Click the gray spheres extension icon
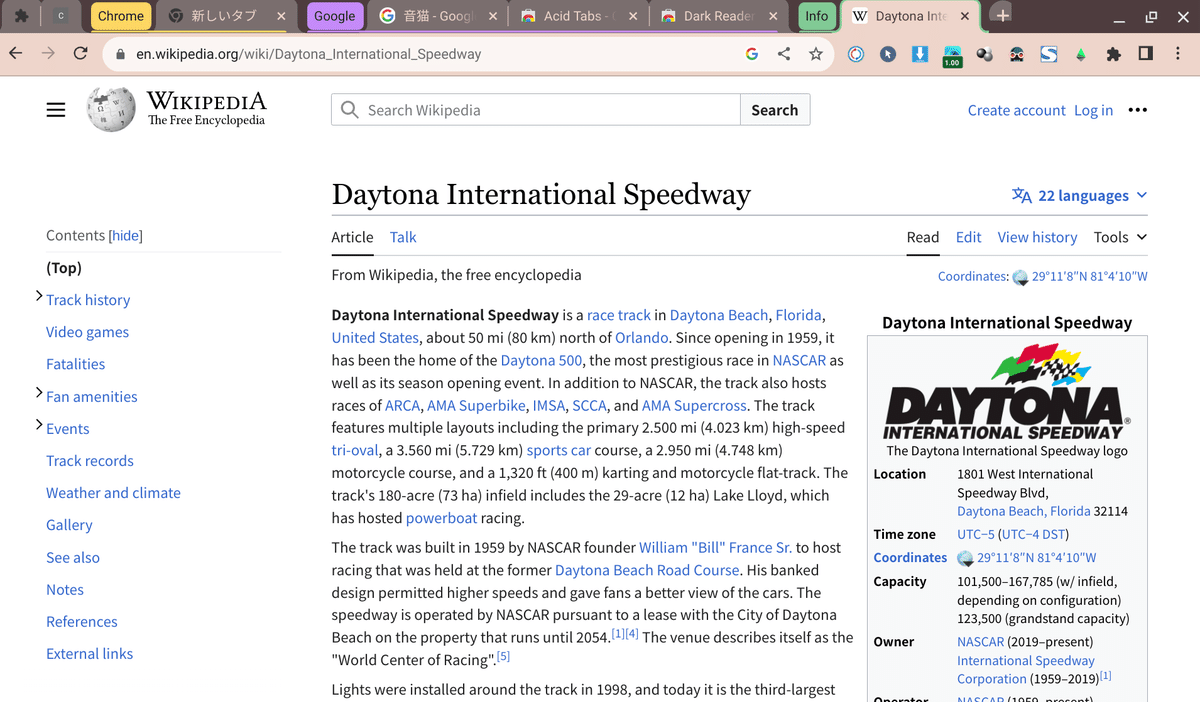 click(984, 54)
